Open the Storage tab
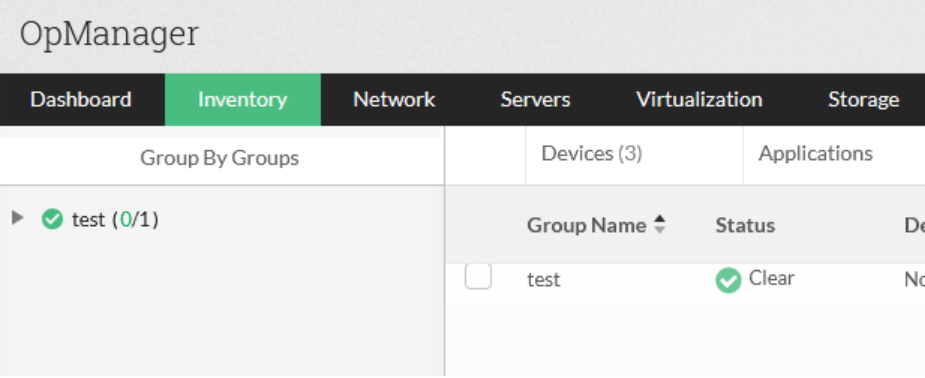 pos(863,99)
